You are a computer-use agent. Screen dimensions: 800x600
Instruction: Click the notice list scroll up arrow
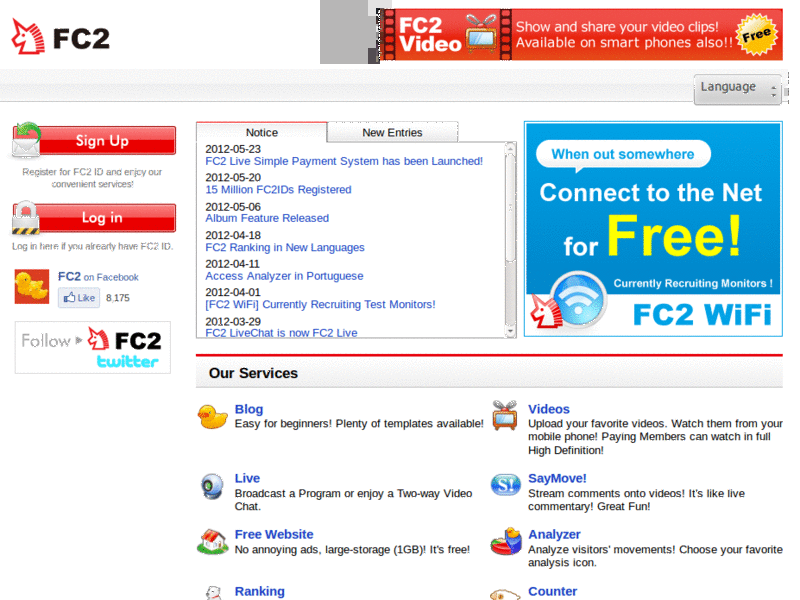[x=510, y=148]
